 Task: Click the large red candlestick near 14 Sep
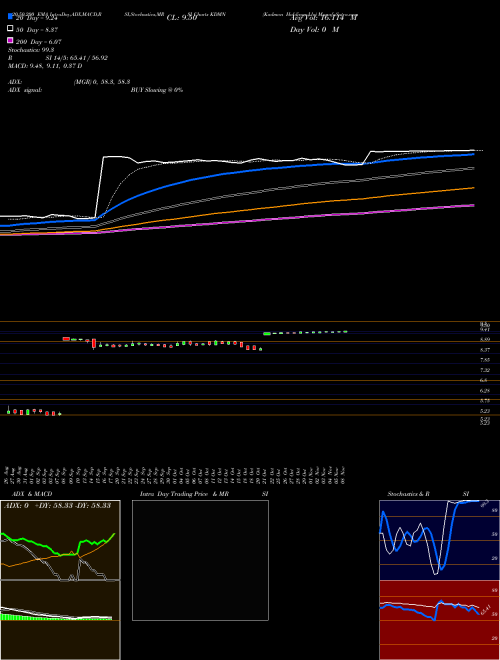(x=94, y=343)
